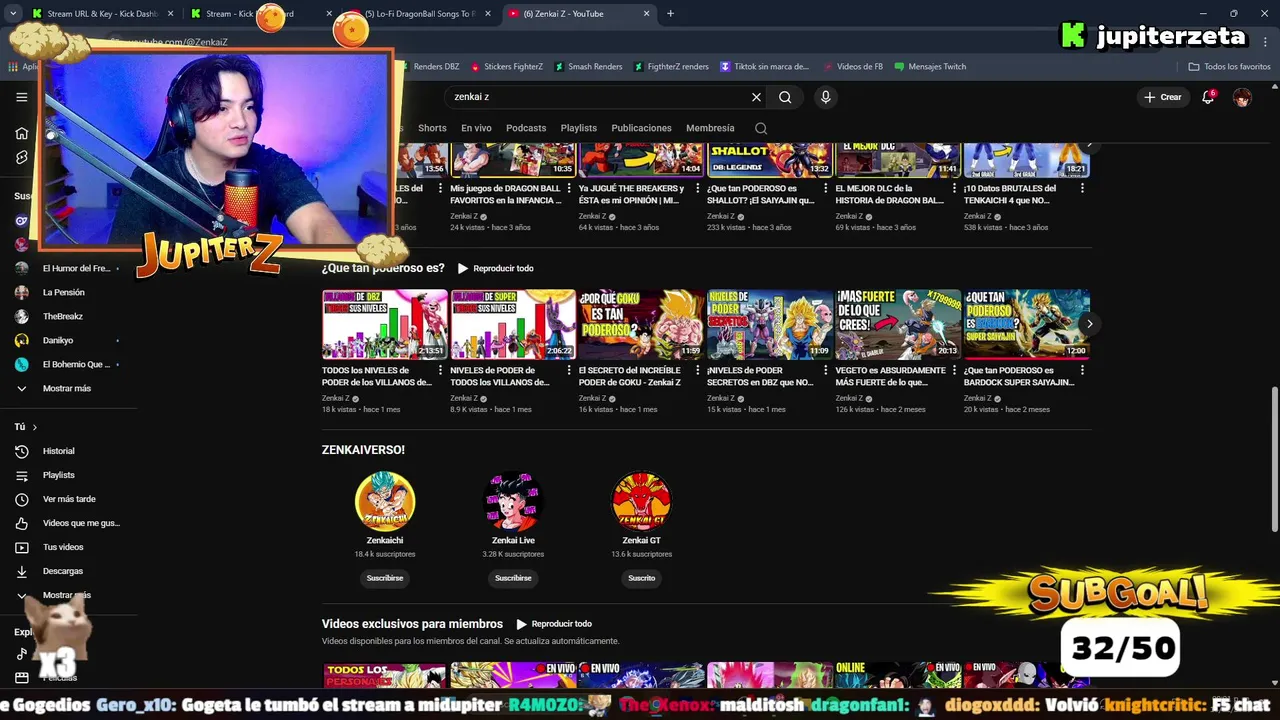Open the YouTube hamburger guide menu

(21, 97)
